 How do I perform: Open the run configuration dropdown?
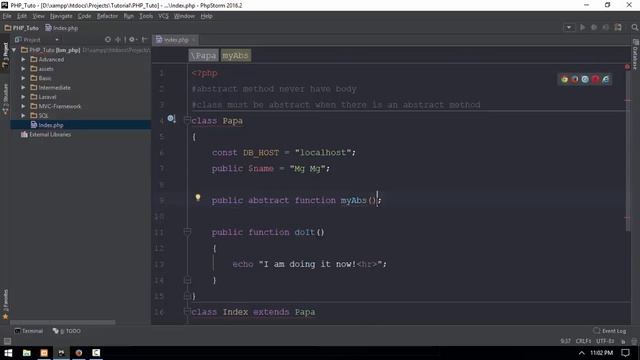(569, 27)
